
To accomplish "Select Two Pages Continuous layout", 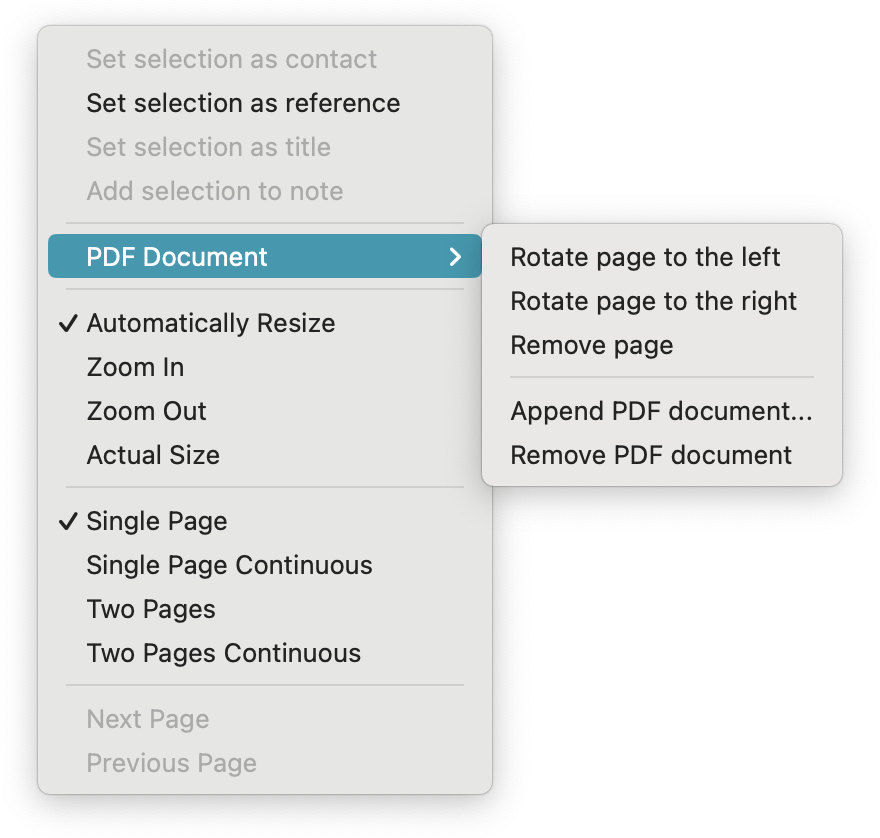I will point(223,653).
